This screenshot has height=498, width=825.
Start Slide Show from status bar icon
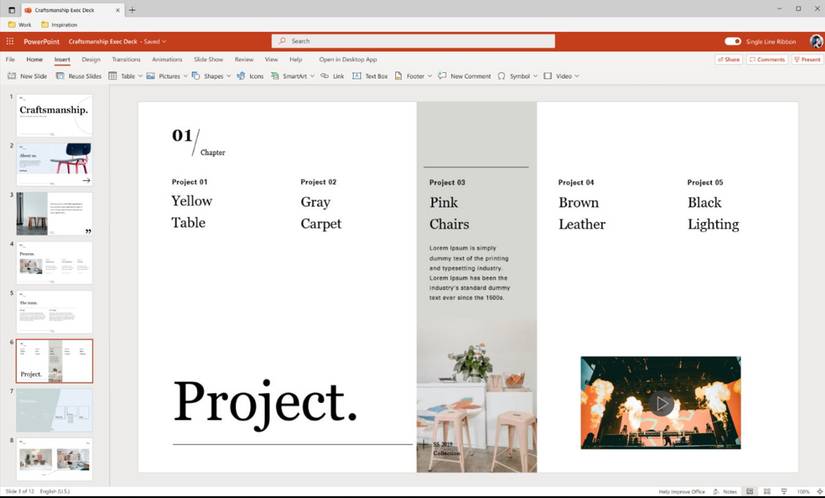pos(784,491)
